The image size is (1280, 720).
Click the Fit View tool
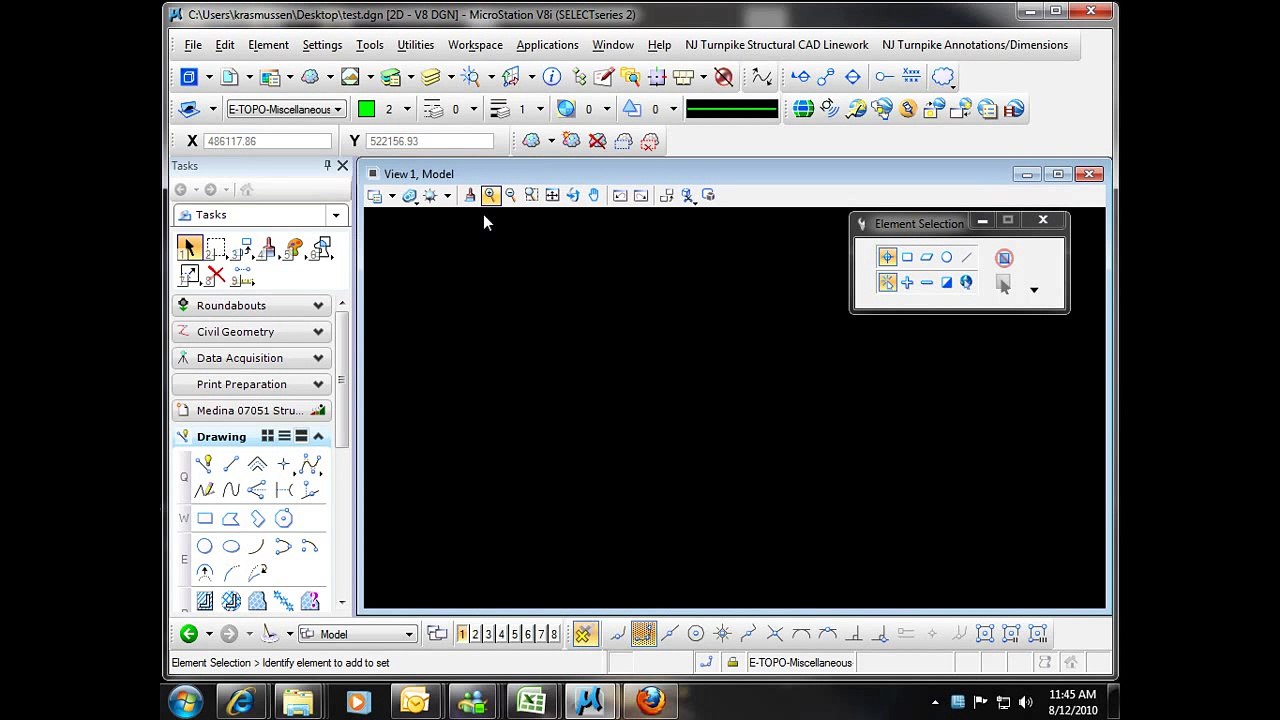click(x=552, y=196)
